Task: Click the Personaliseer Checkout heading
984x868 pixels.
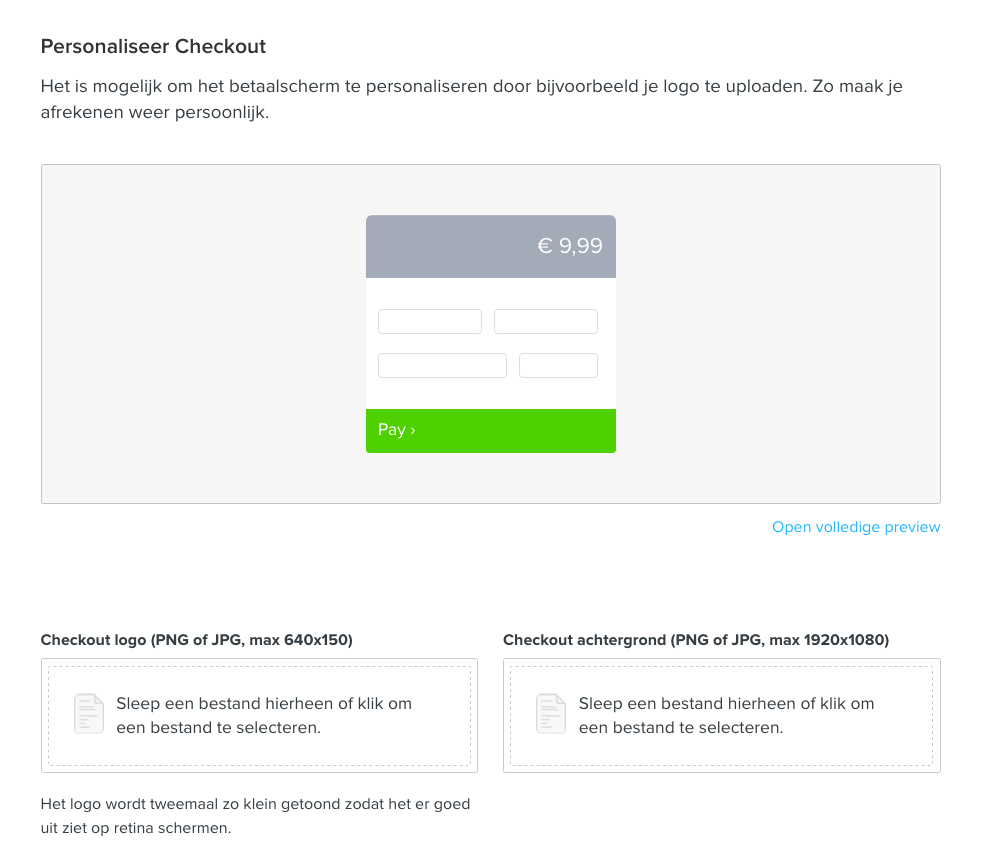Action: [x=153, y=46]
